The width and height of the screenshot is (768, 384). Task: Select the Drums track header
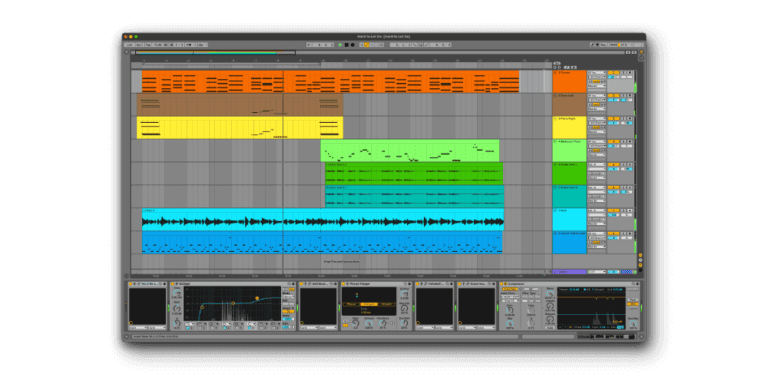(x=569, y=81)
